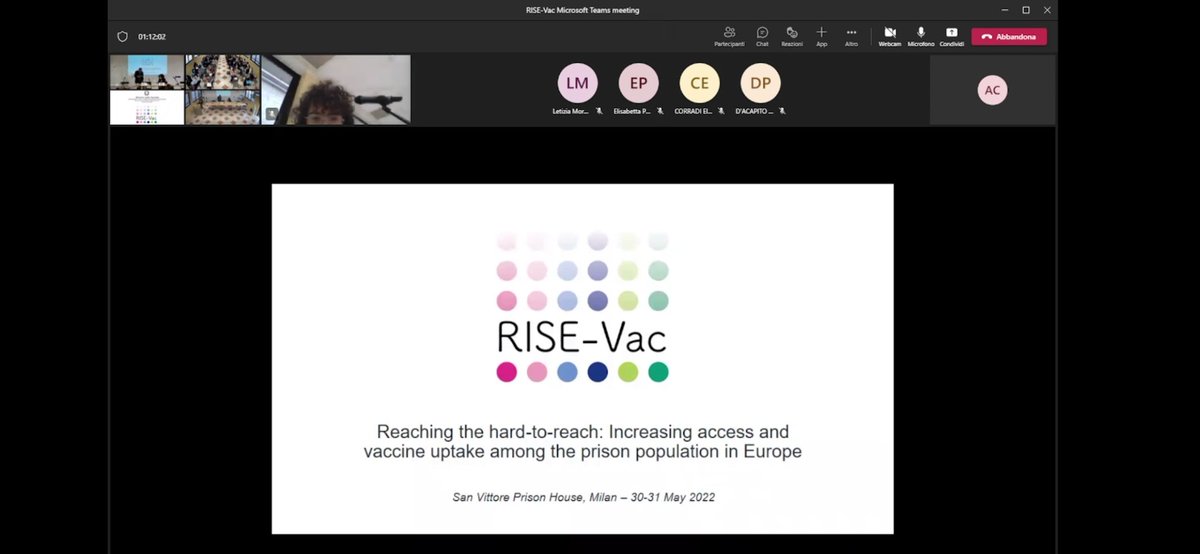1200x554 pixels.
Task: Leave the meeting with Abbandona
Action: click(1009, 37)
